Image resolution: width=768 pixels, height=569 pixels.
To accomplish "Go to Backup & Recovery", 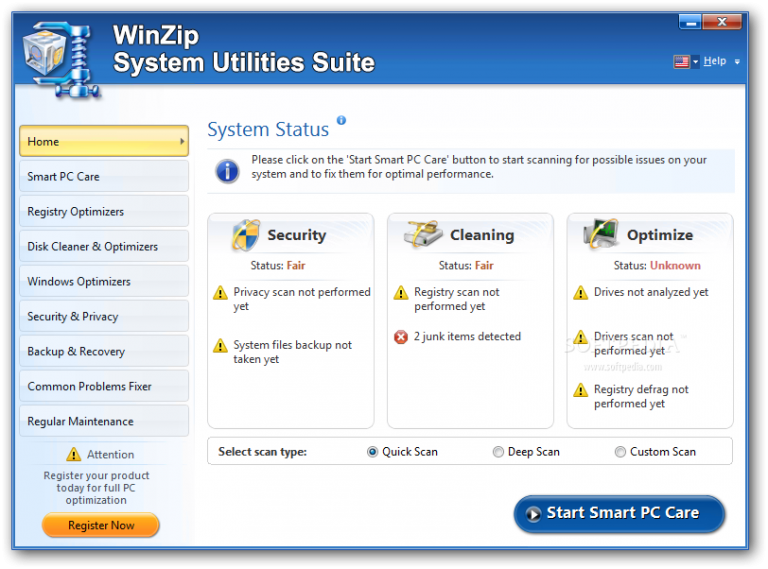I will coord(104,351).
